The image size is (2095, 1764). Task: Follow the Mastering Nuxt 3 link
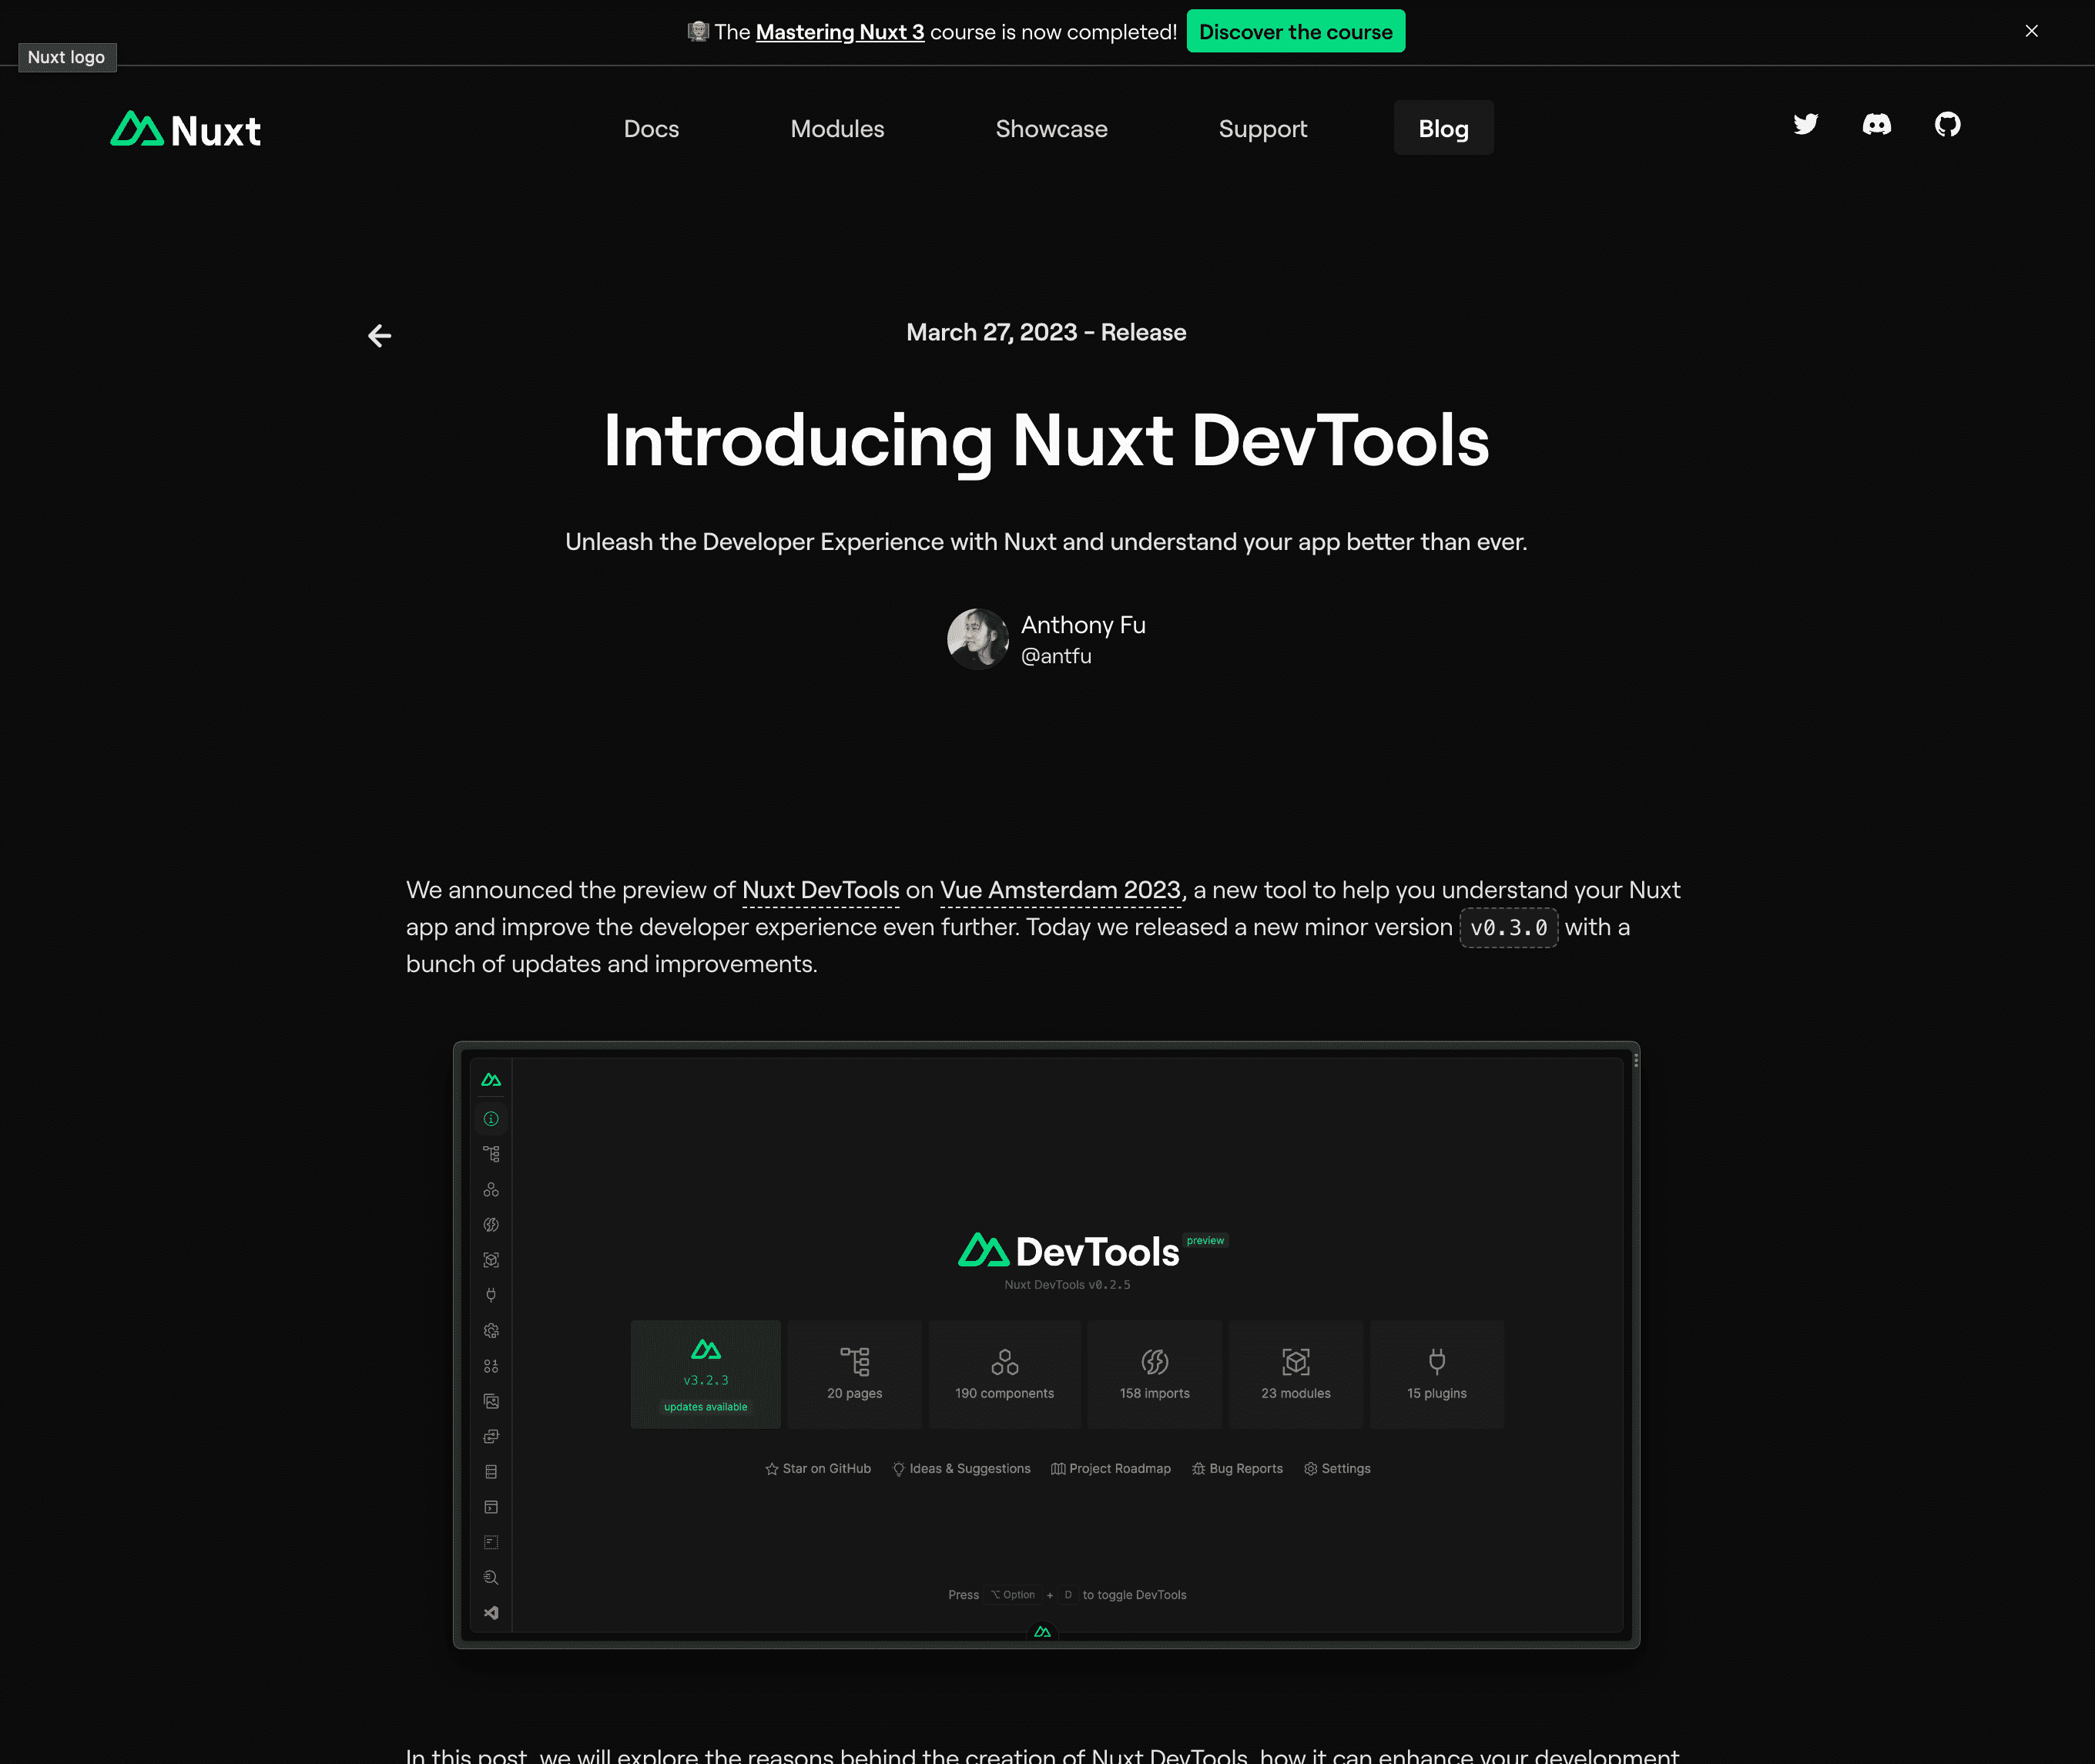tap(840, 32)
